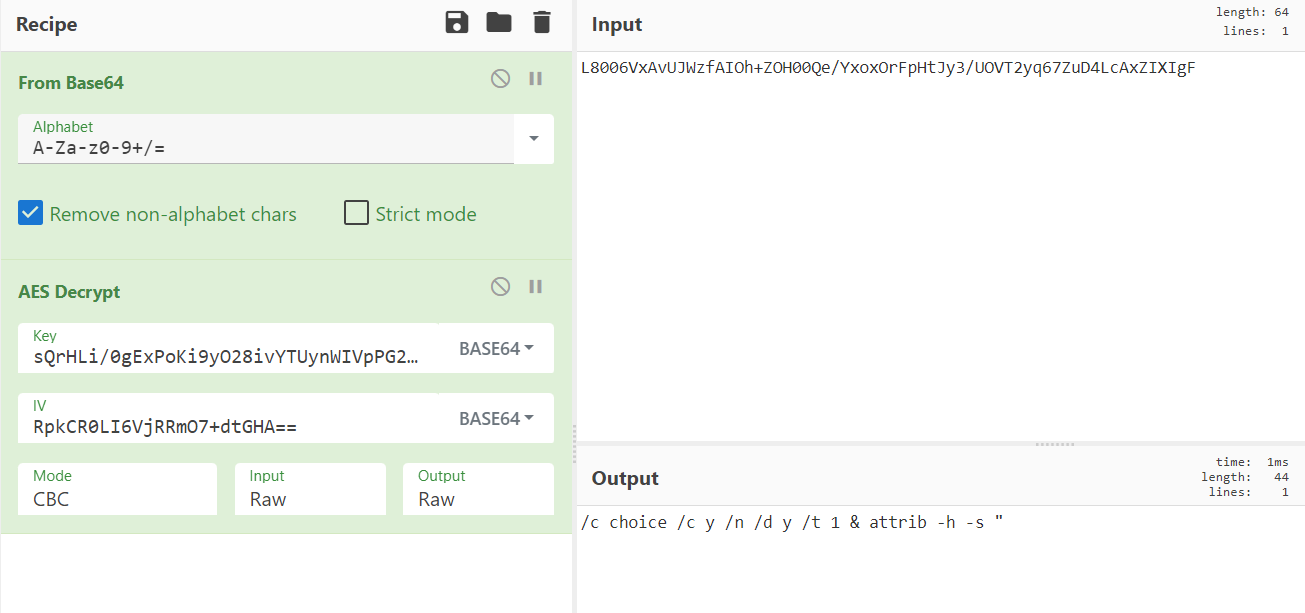Open the AES Input format selector
The width and height of the screenshot is (1305, 613).
tap(310, 489)
